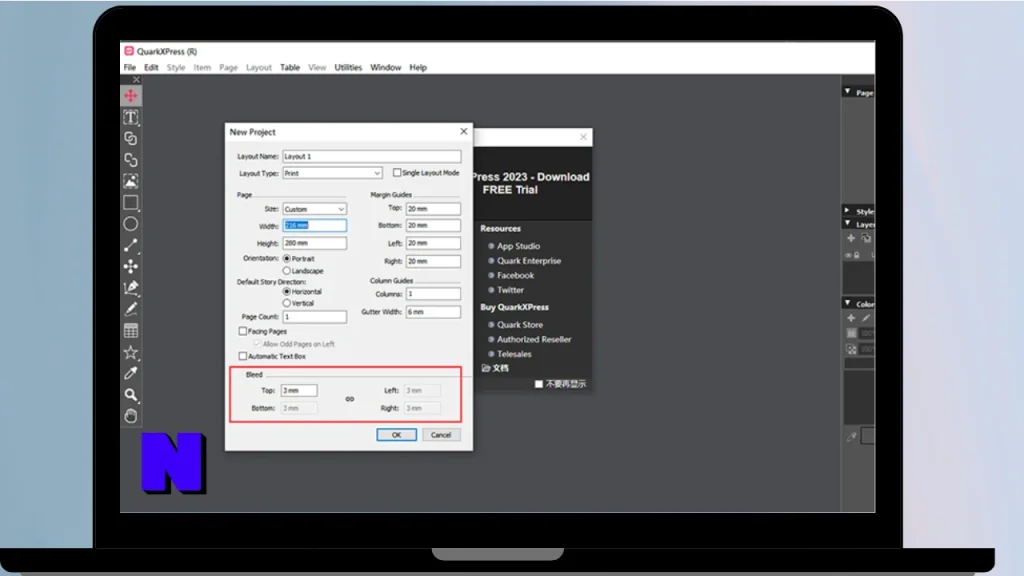
Task: Add new color plus icon in Colors panel
Action: (851, 318)
